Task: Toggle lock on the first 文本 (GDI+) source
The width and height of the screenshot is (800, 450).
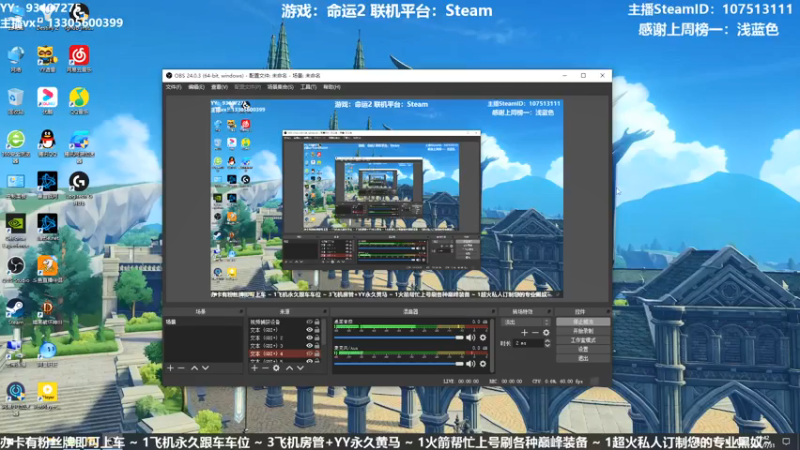Action: 317,330
